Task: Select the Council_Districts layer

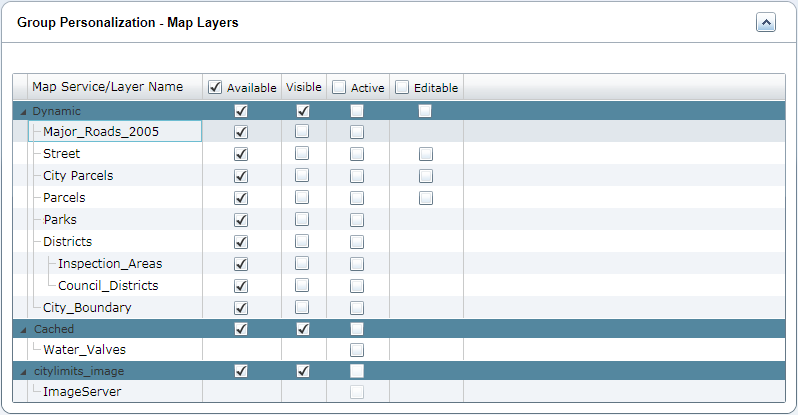Action: pyautogui.click(x=108, y=286)
